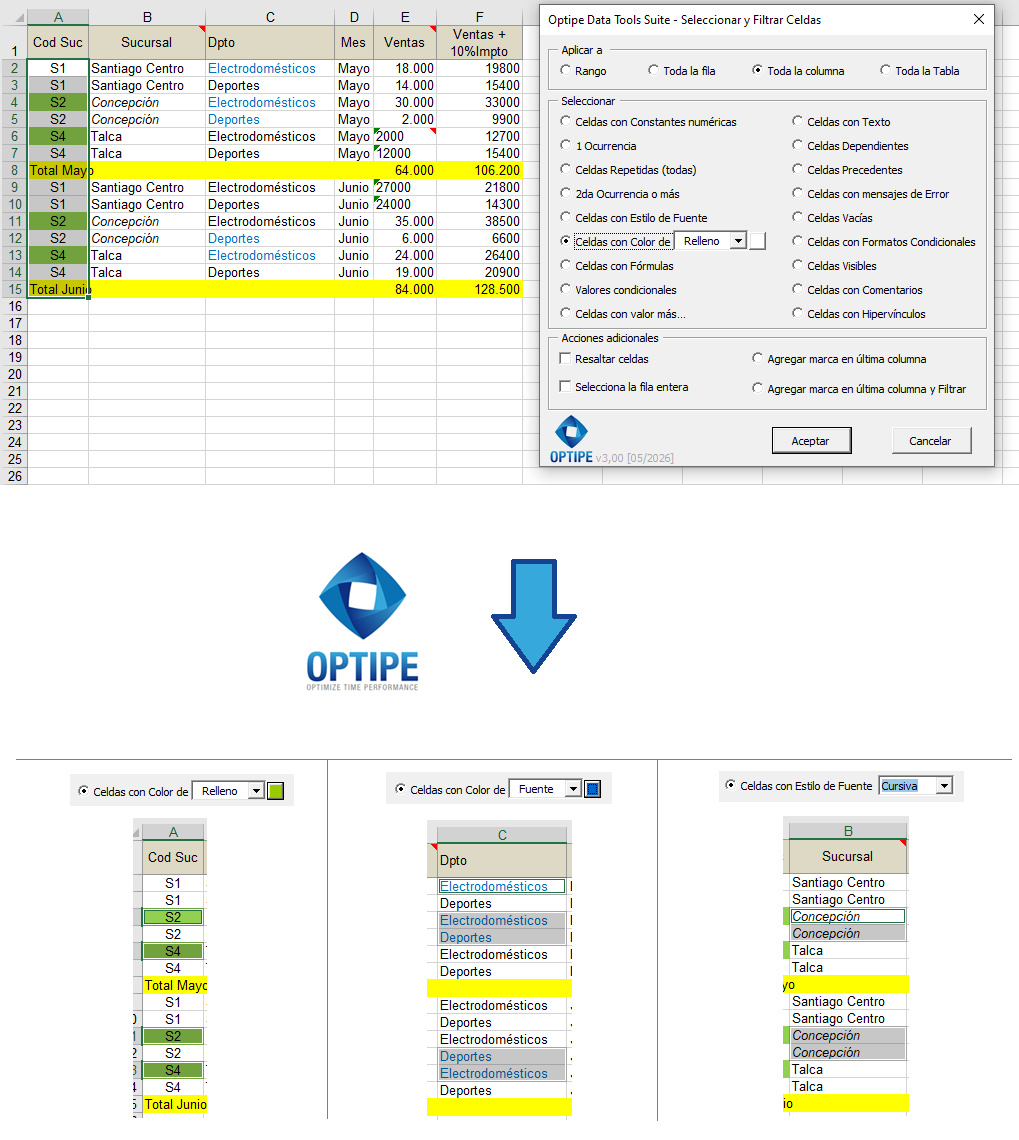Viewport: 1019px width, 1140px height.
Task: Click the select-all corner of spreadsheet
Action: (x=15, y=17)
